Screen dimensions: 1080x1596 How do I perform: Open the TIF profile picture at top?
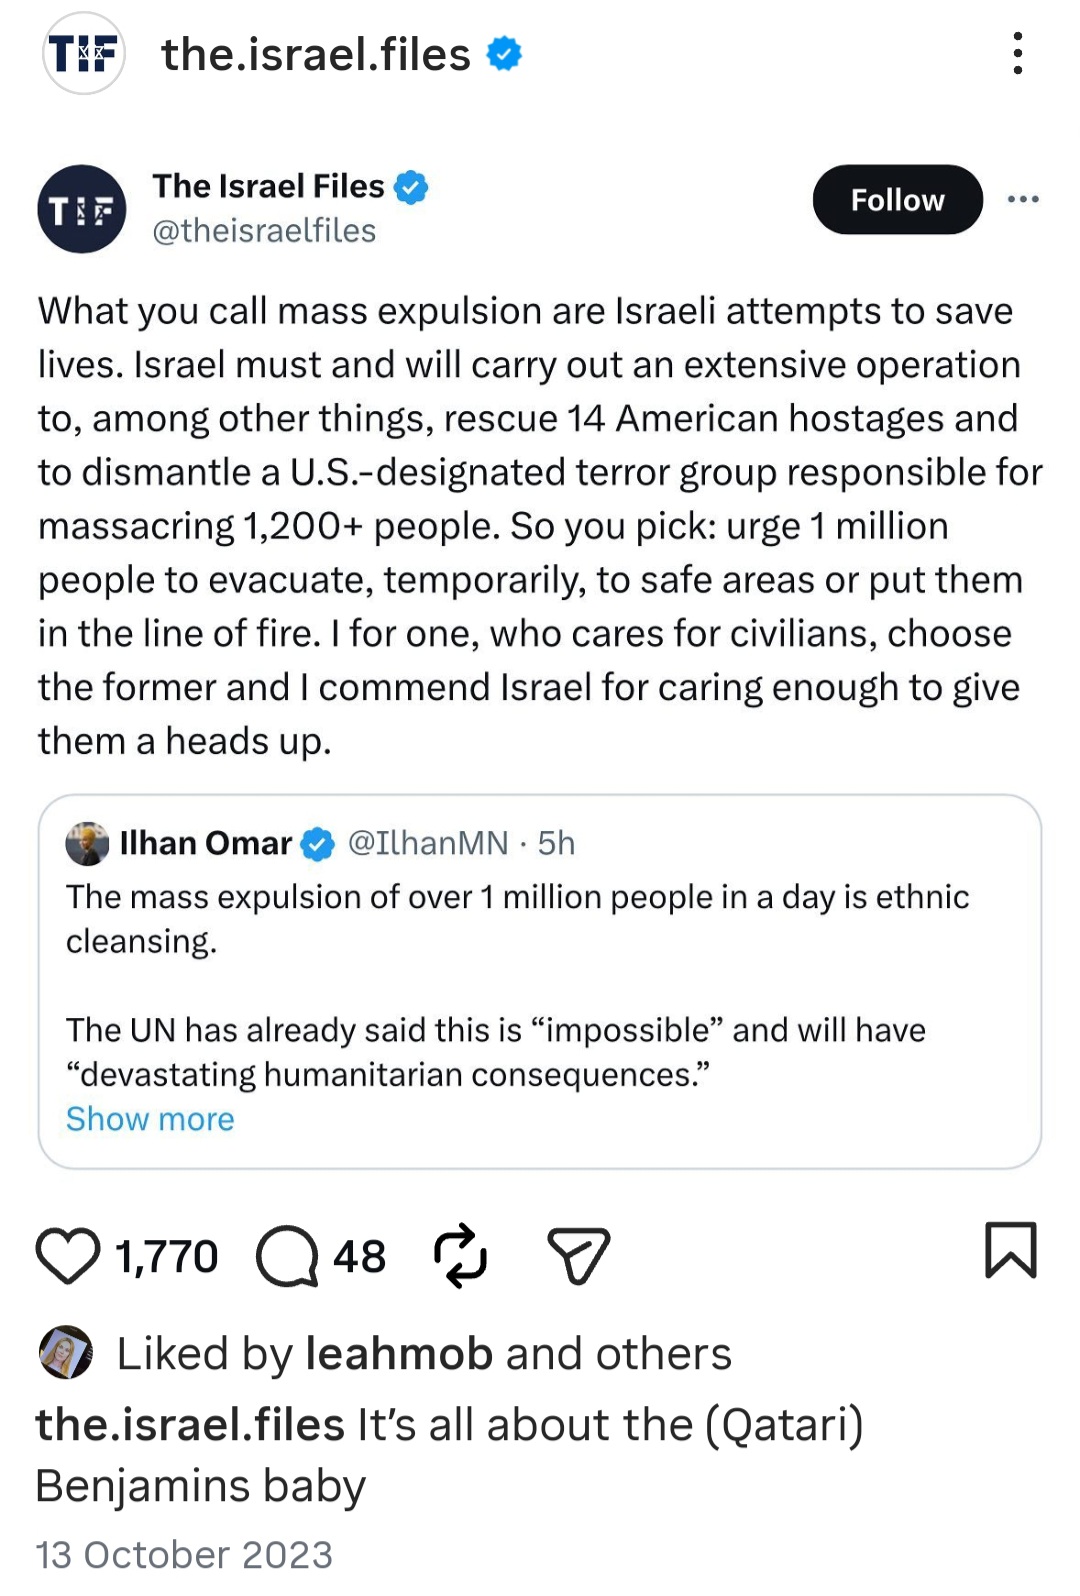[84, 53]
